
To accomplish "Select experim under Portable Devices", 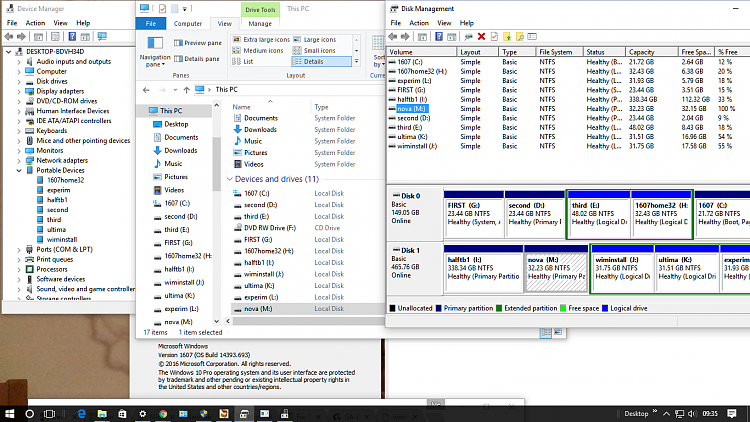I will [x=58, y=190].
